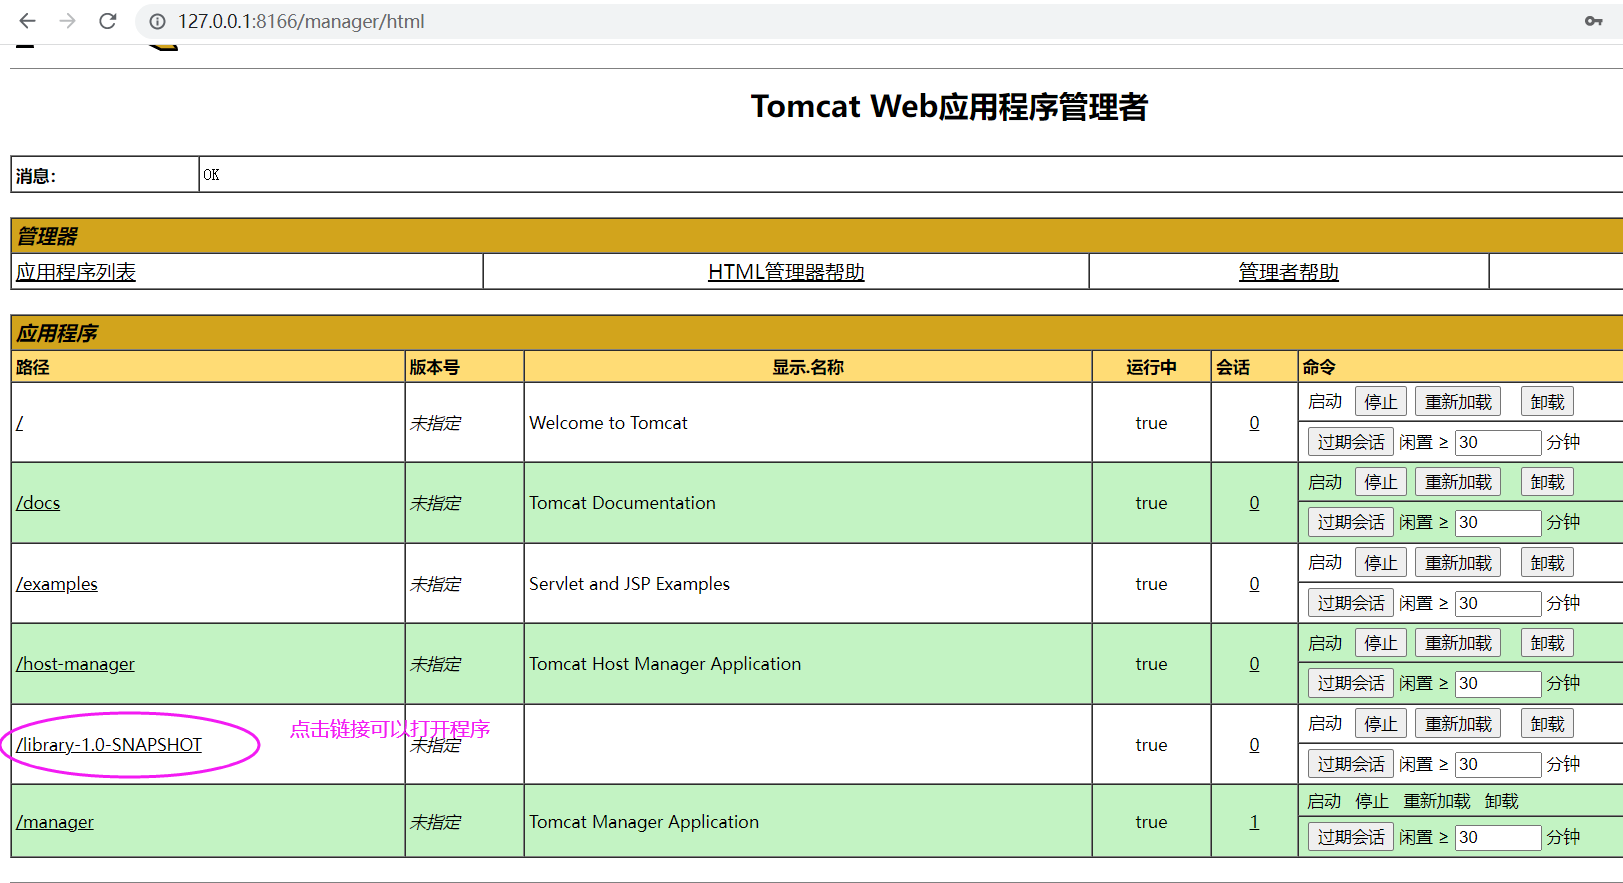Stop the /library-1.0-SNAPSHOT application
This screenshot has height=883, width=1623.
(x=1381, y=724)
